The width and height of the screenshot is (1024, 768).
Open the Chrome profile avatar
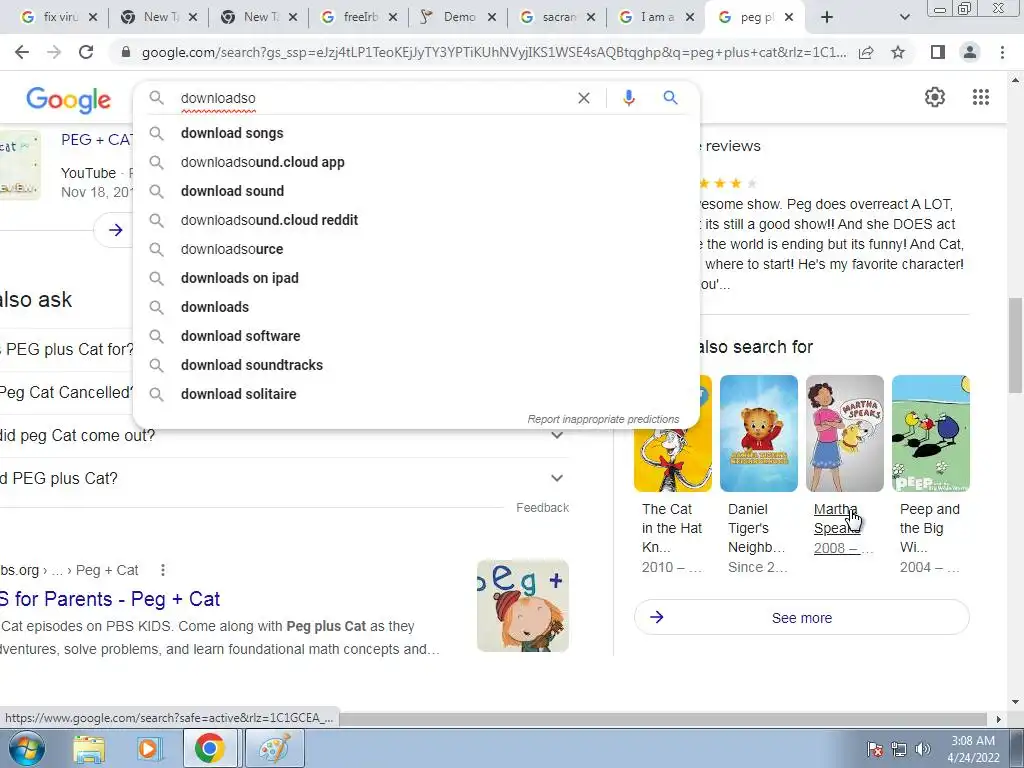coord(970,52)
